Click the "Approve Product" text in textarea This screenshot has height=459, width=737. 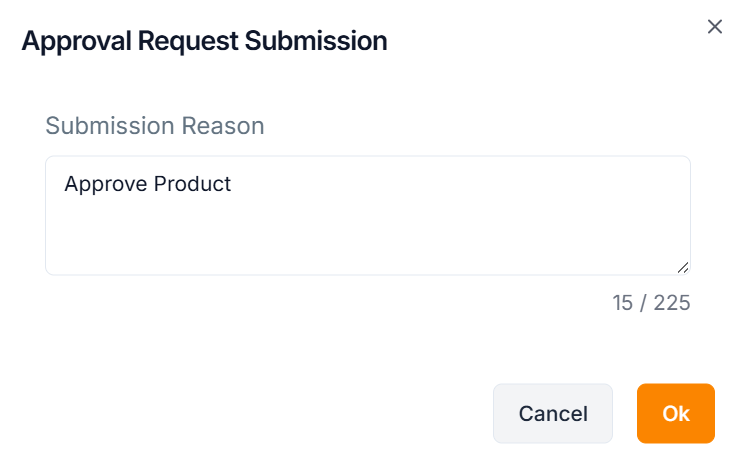[148, 184]
